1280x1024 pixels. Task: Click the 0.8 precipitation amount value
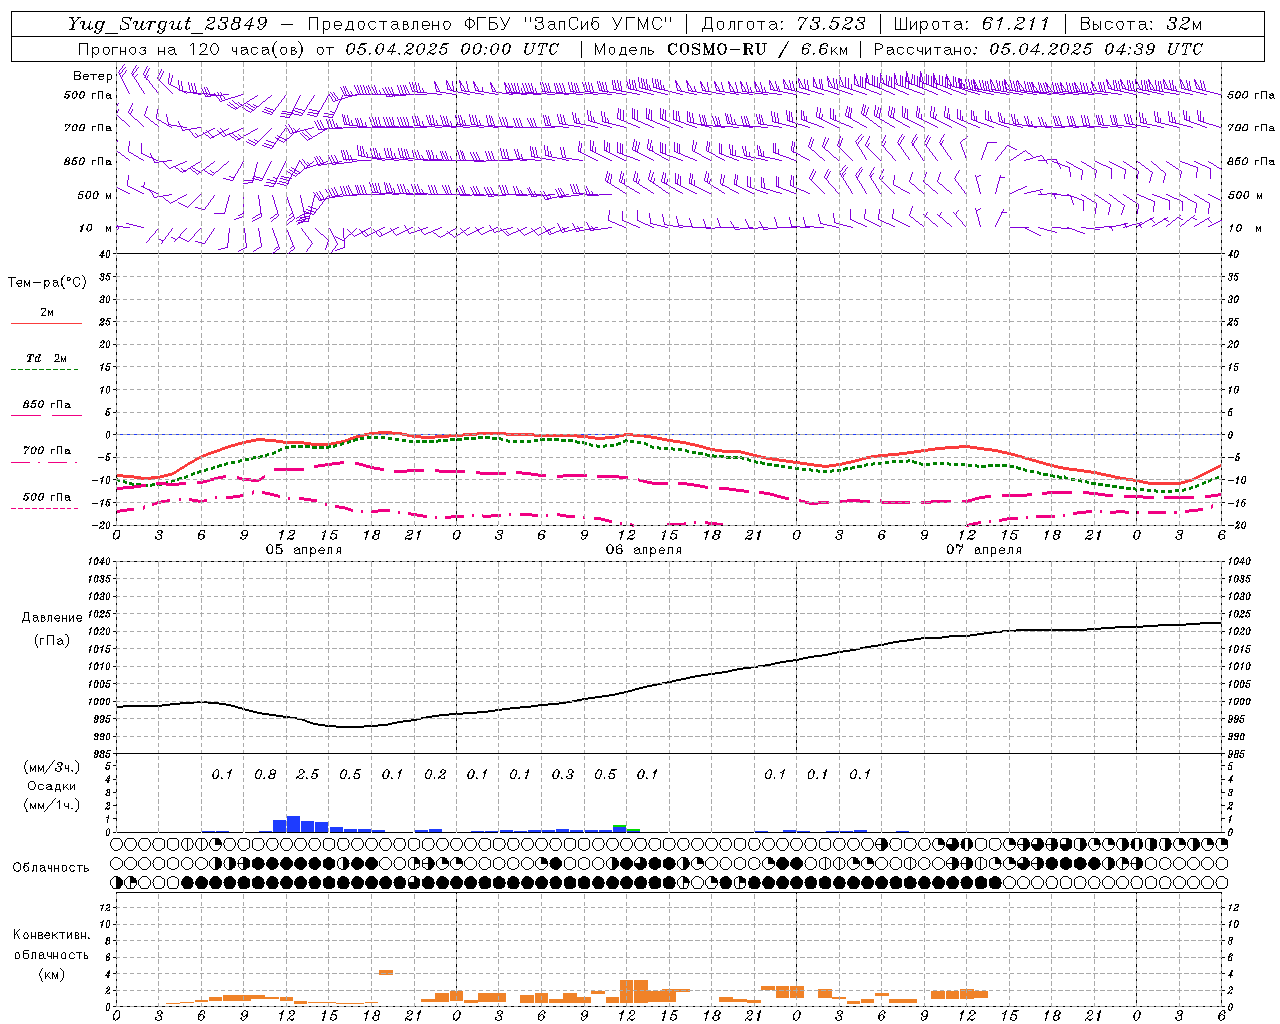click(265, 775)
